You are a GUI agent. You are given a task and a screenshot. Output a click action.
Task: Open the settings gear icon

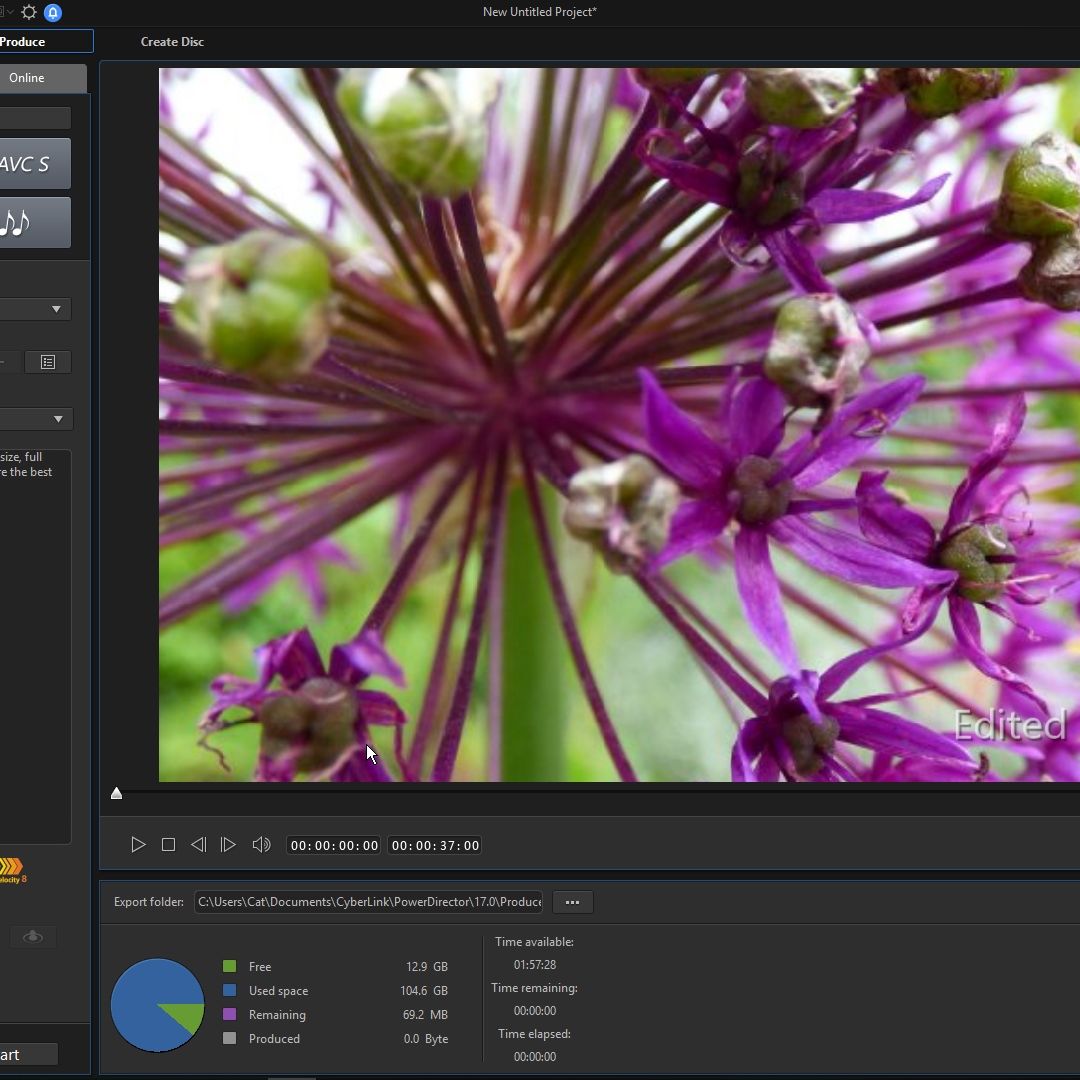coord(29,12)
